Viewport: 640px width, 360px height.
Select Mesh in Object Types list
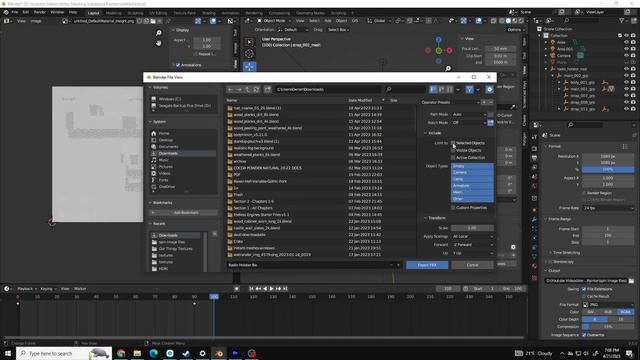tap(472, 192)
